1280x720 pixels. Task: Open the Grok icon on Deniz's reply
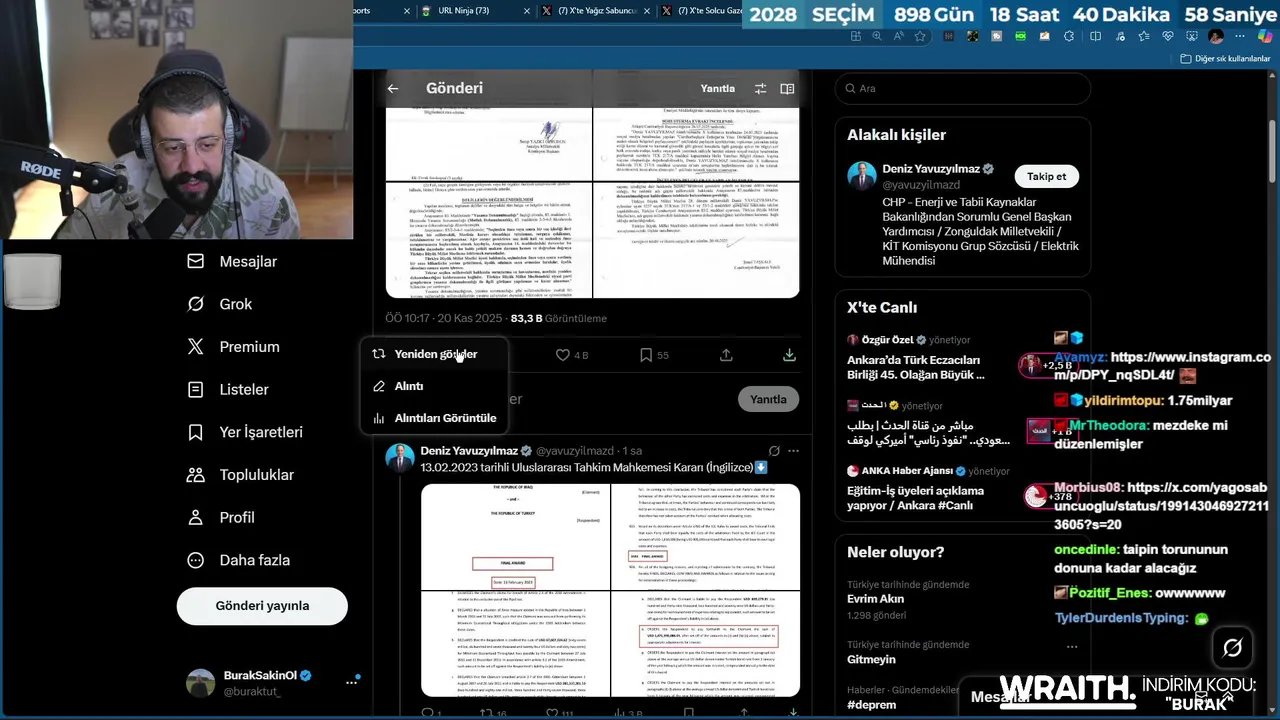click(774, 451)
